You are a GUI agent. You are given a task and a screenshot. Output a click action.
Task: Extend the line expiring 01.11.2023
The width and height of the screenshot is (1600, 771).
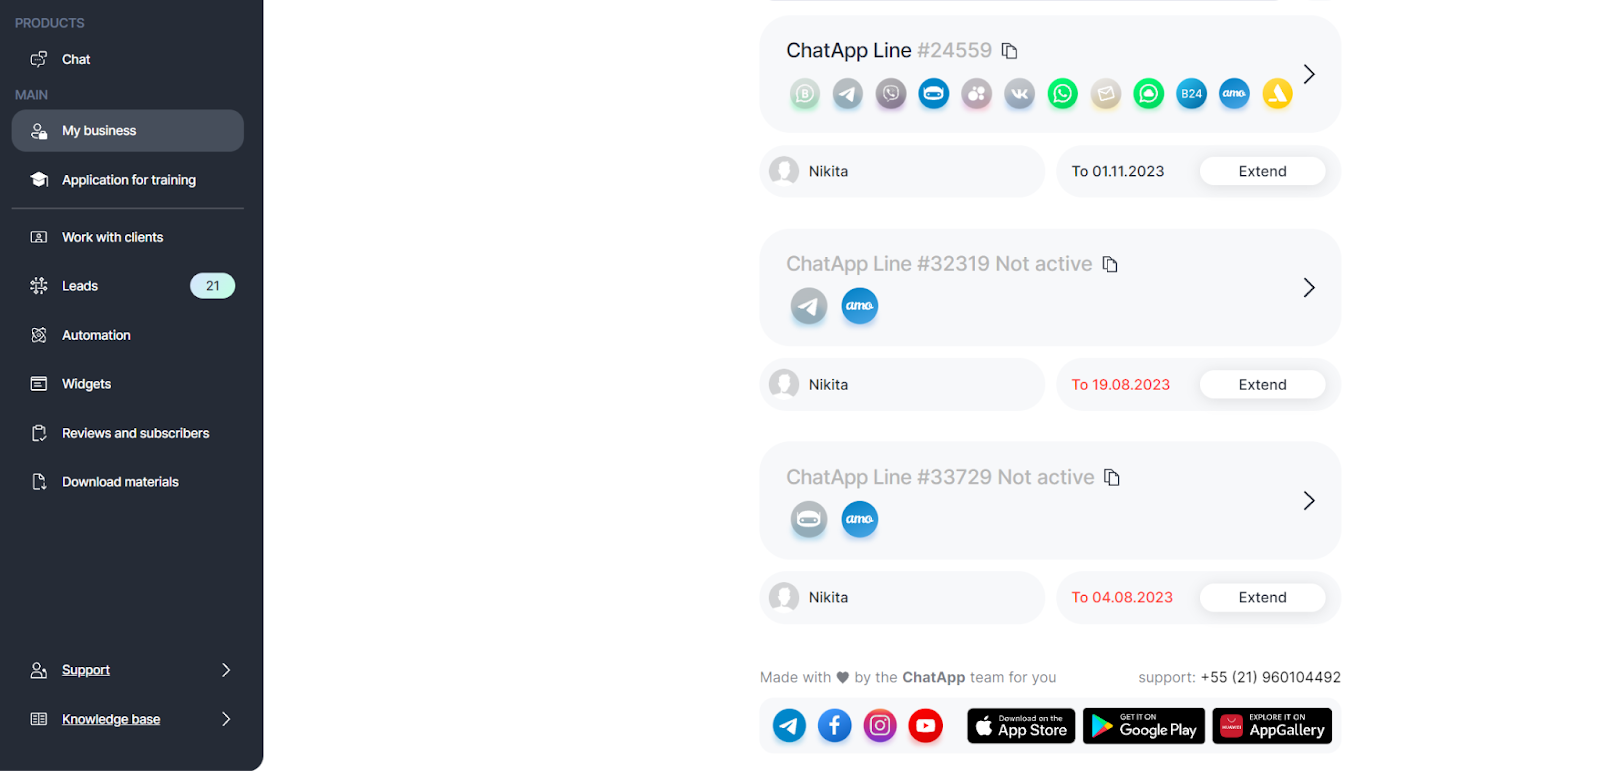pos(1262,171)
